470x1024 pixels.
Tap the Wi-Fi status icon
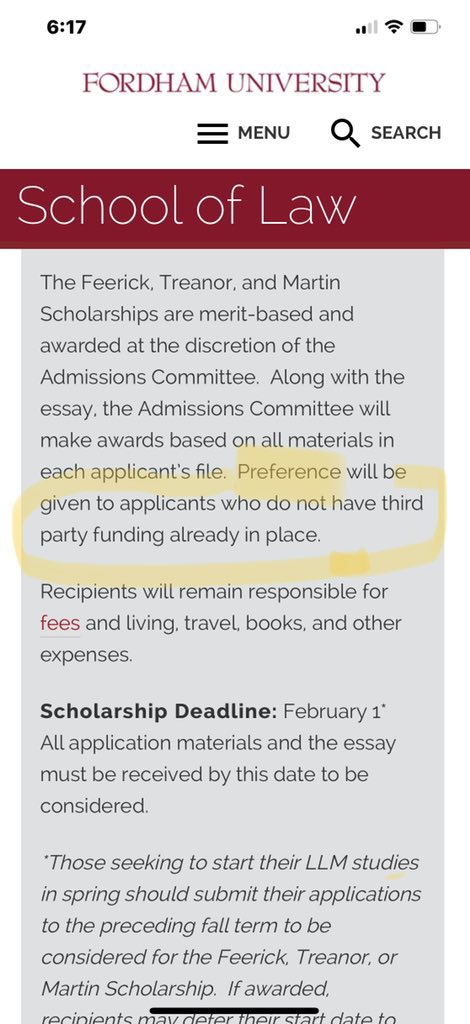394,27
